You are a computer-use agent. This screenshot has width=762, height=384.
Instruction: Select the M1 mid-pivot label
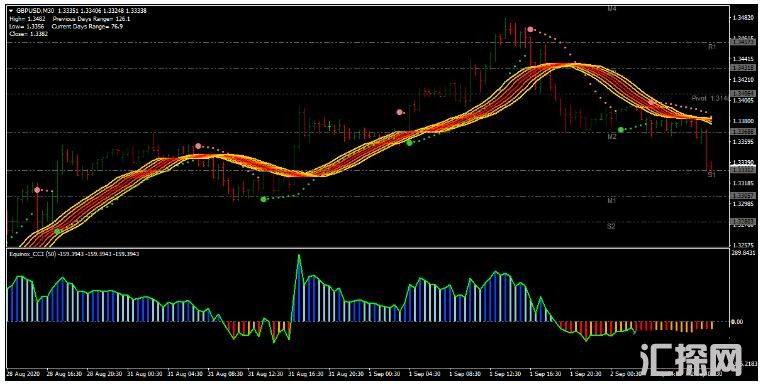(x=612, y=200)
